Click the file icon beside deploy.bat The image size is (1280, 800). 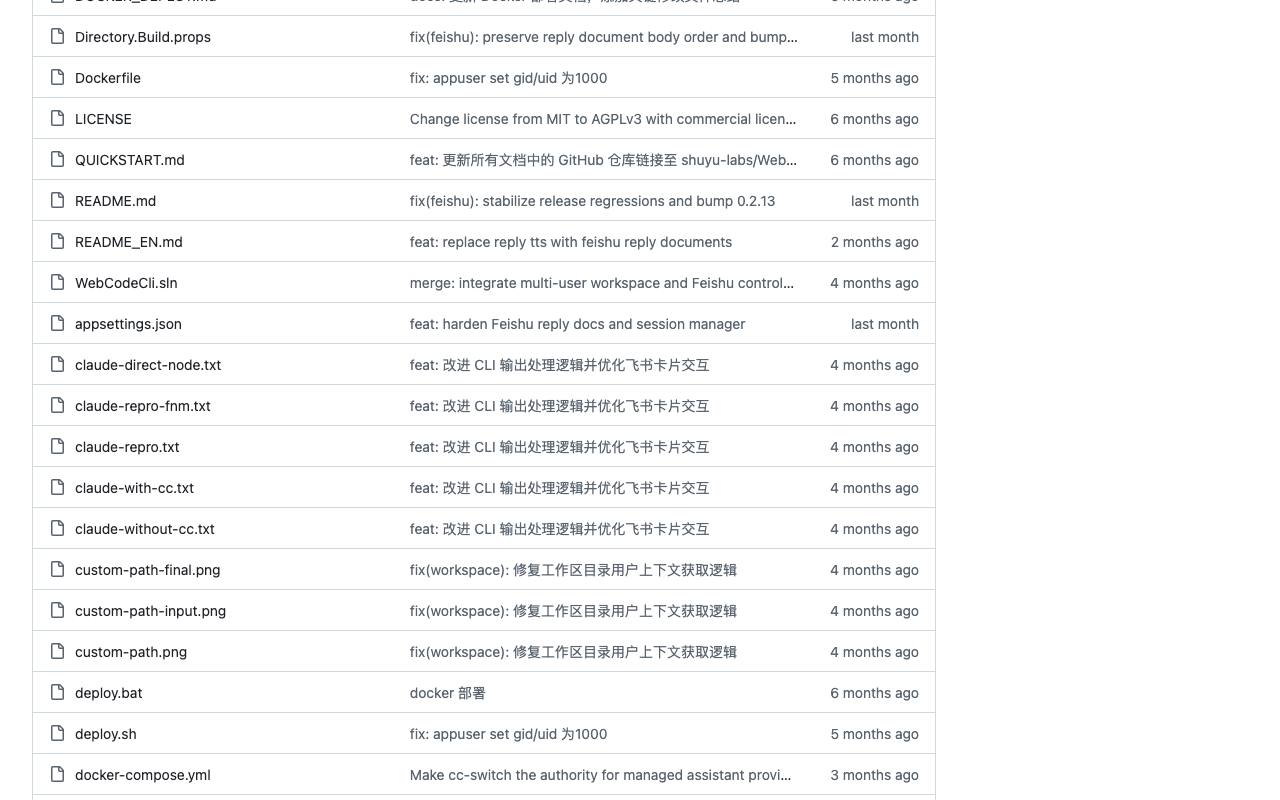tap(58, 693)
